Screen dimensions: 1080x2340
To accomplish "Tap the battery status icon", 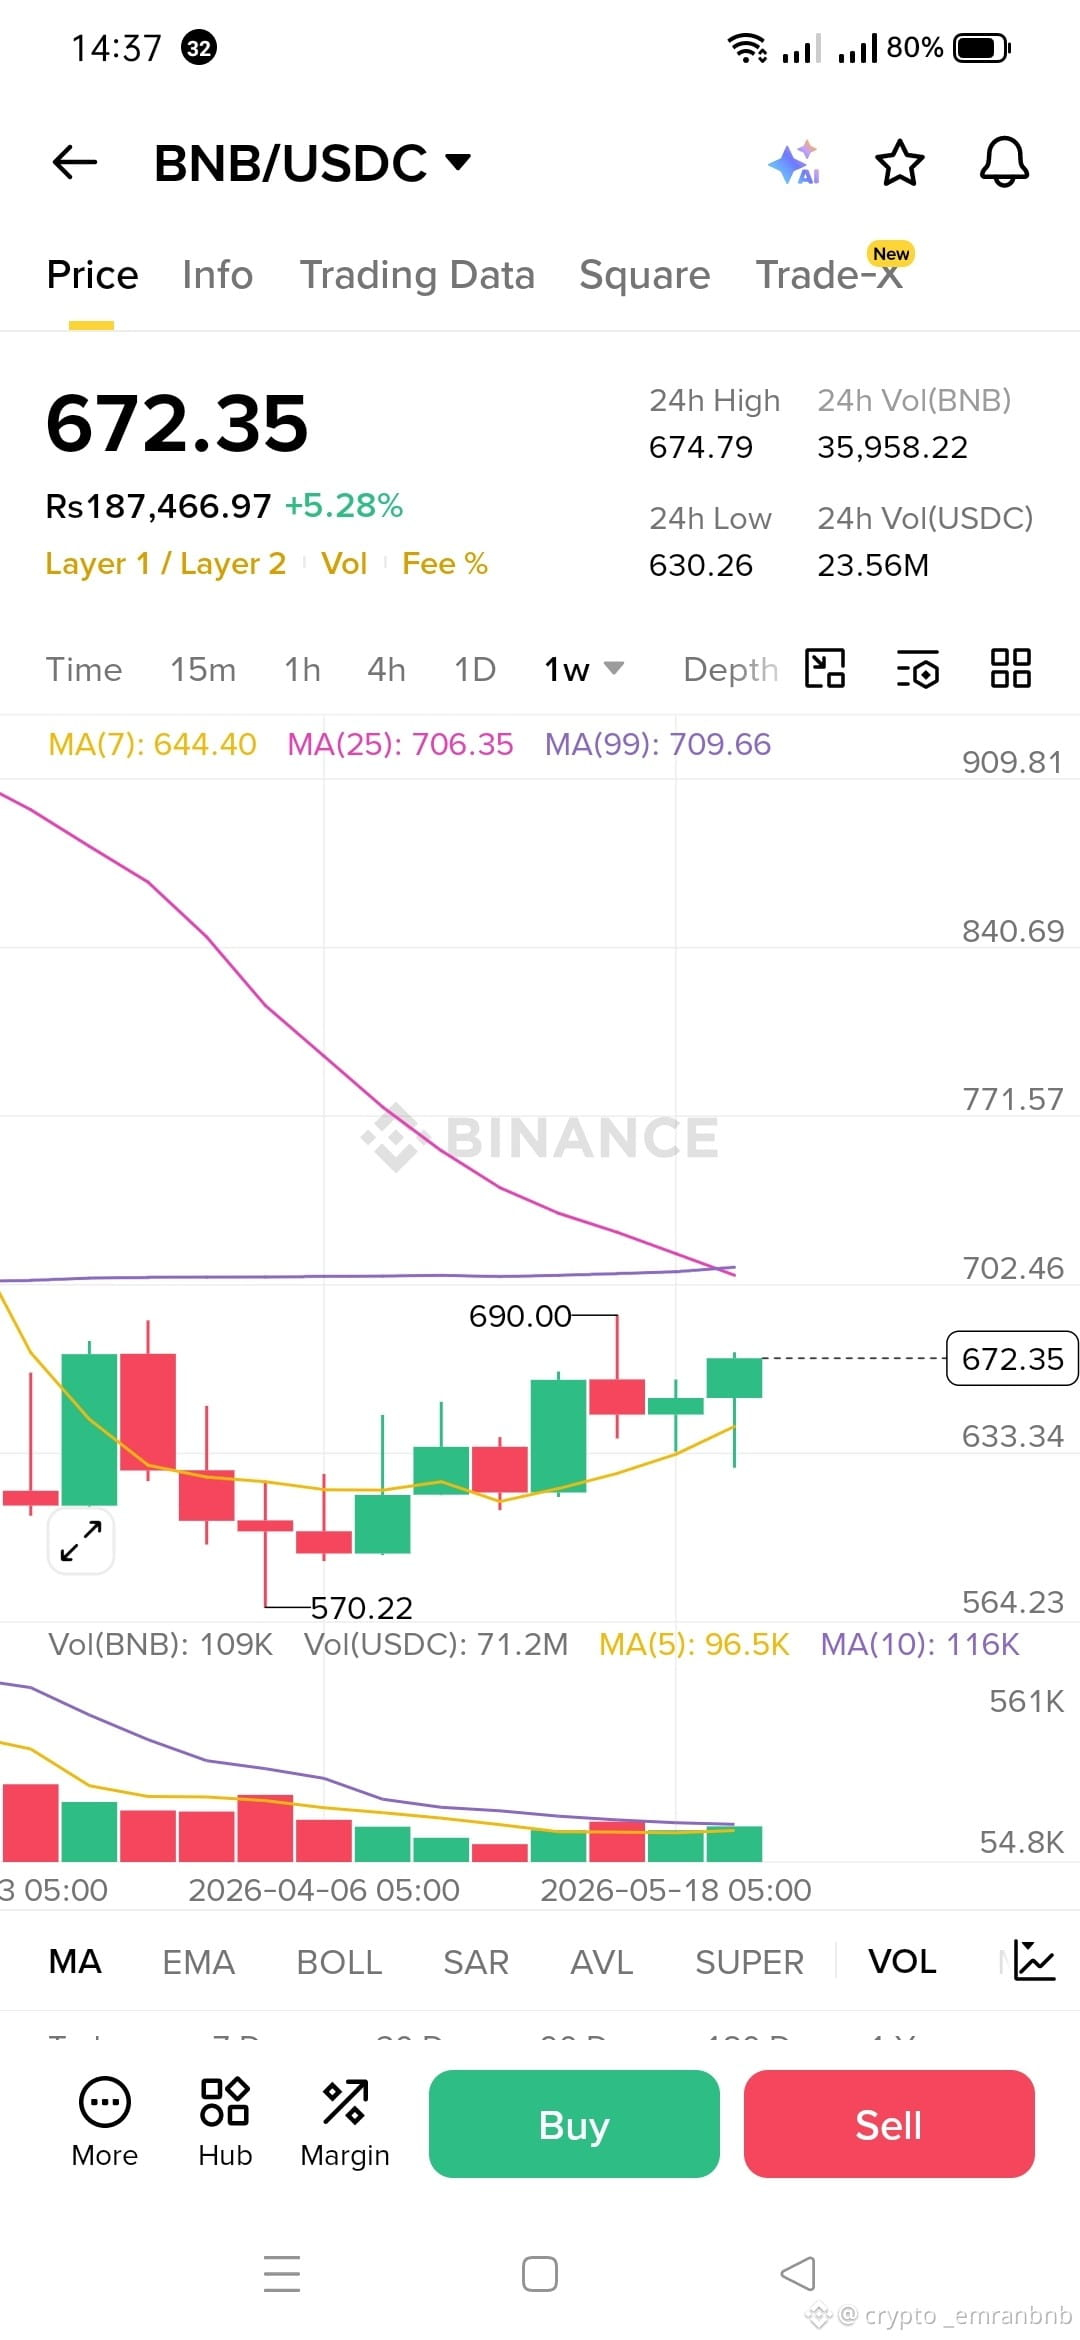I will click(982, 47).
